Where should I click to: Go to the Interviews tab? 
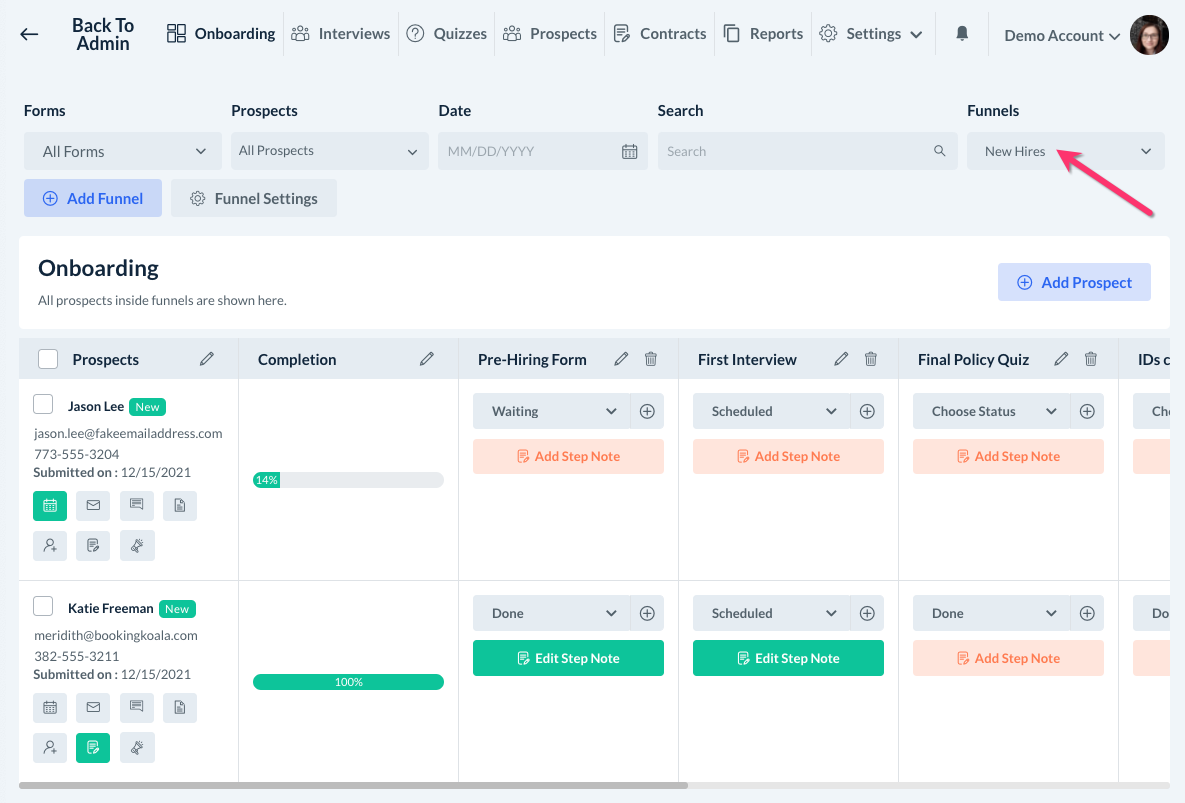341,34
